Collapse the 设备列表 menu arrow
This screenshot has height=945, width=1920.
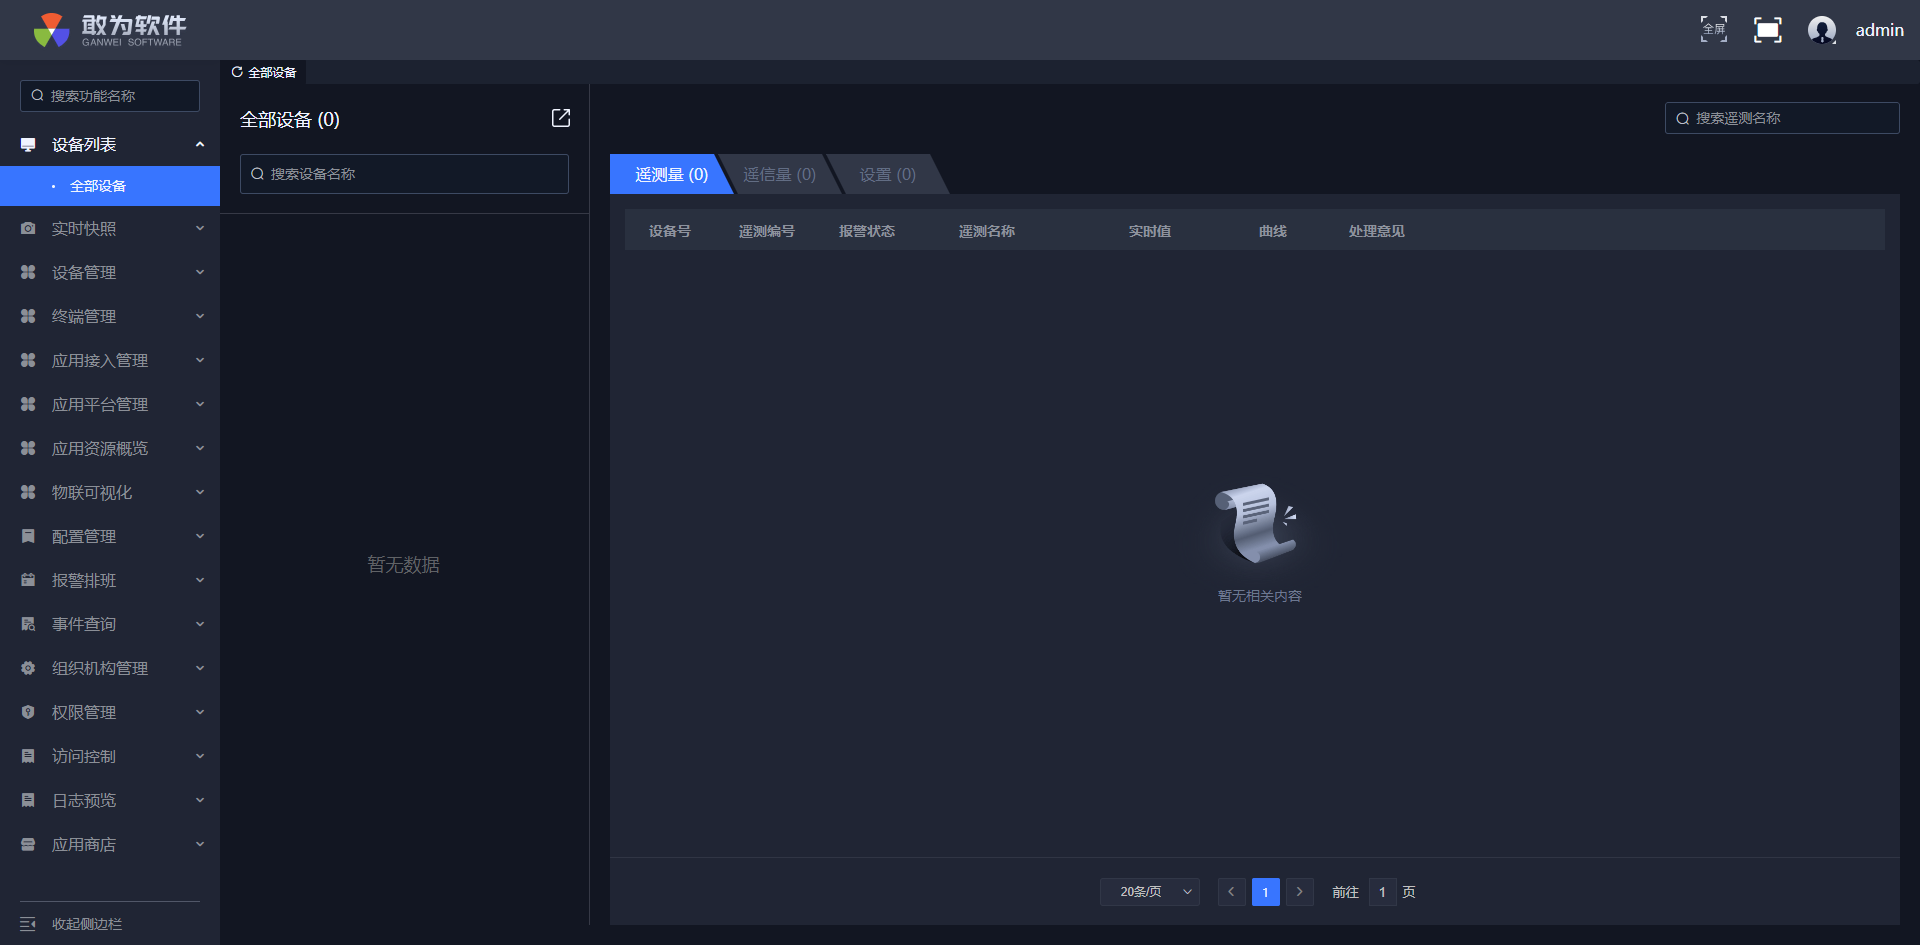pos(200,145)
